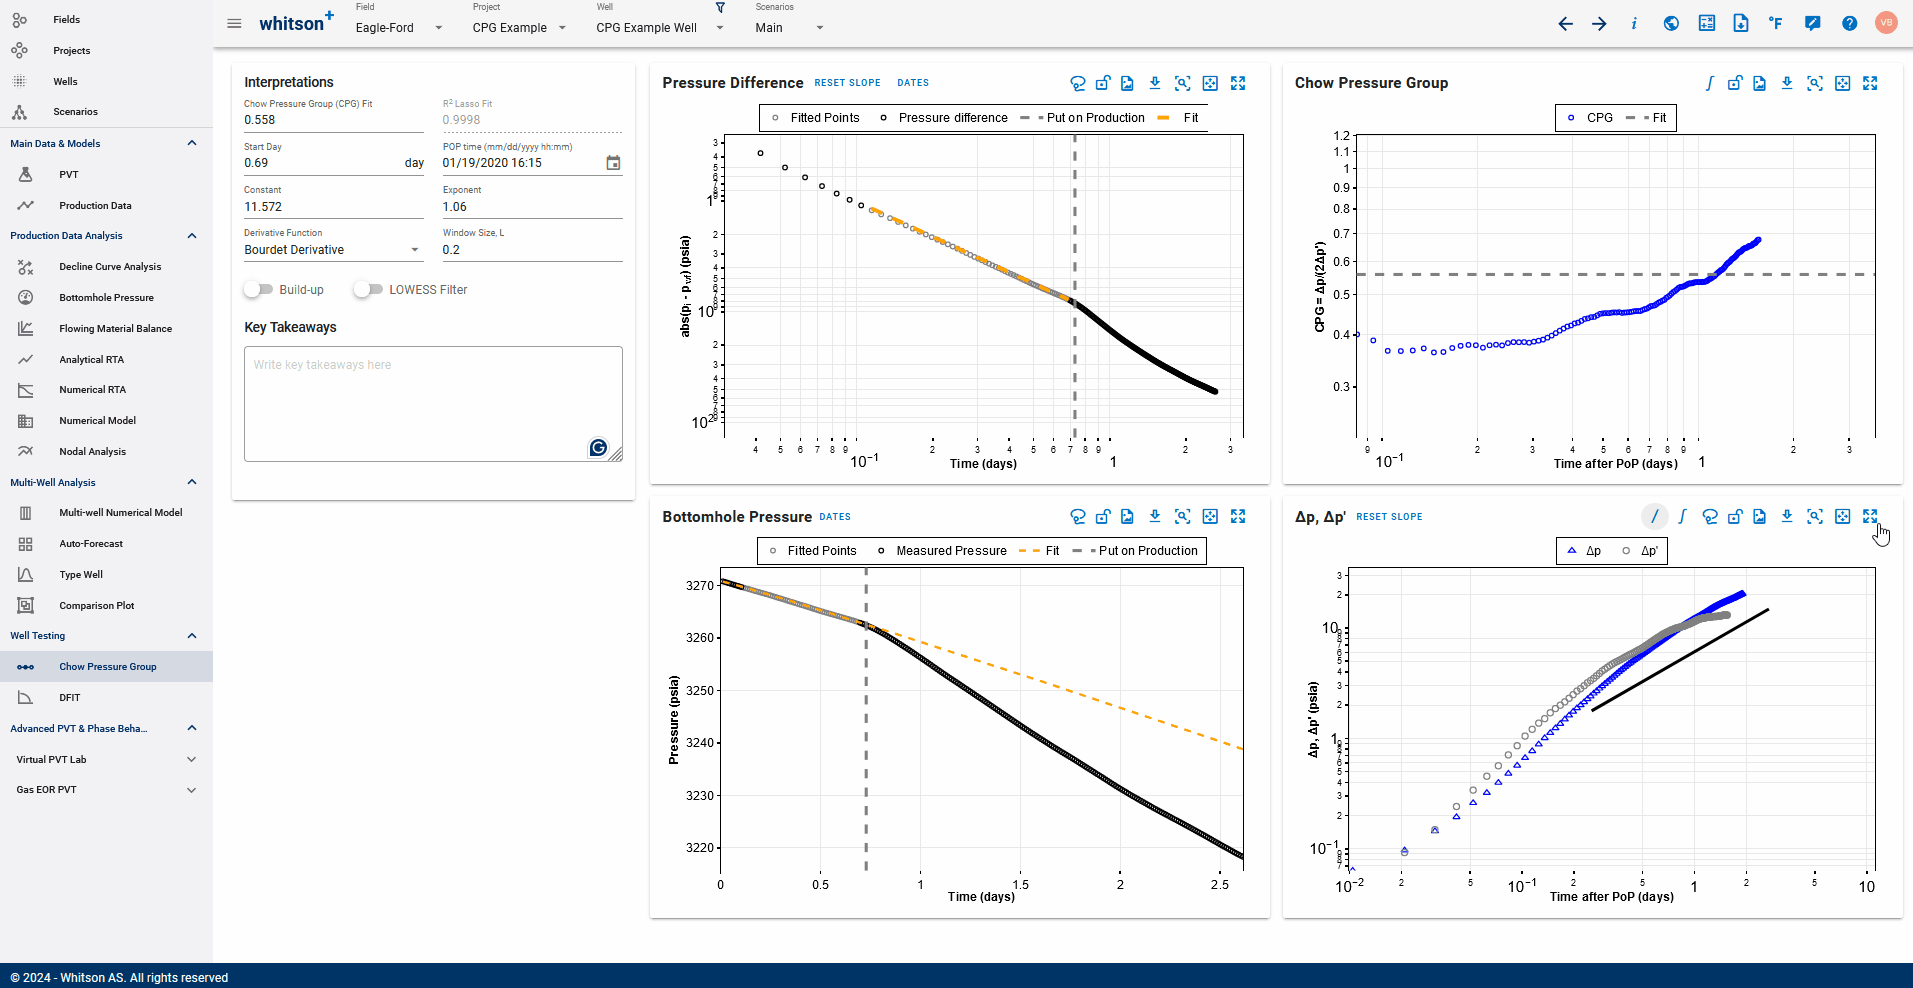
Task: Save Pressure Difference chart as image
Action: (x=1127, y=84)
